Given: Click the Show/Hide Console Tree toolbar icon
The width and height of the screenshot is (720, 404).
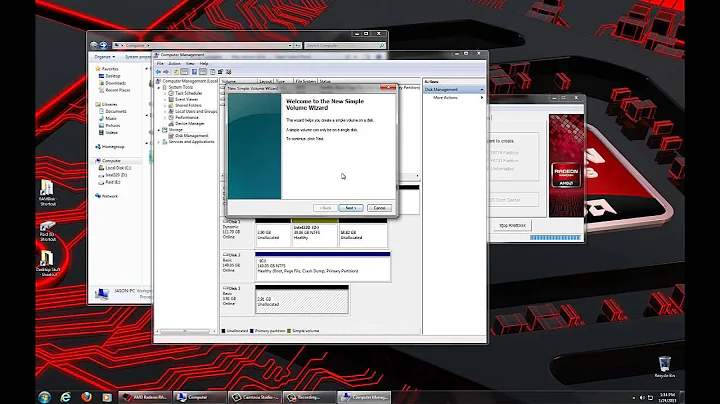Looking at the screenshot, I should coord(185,72).
